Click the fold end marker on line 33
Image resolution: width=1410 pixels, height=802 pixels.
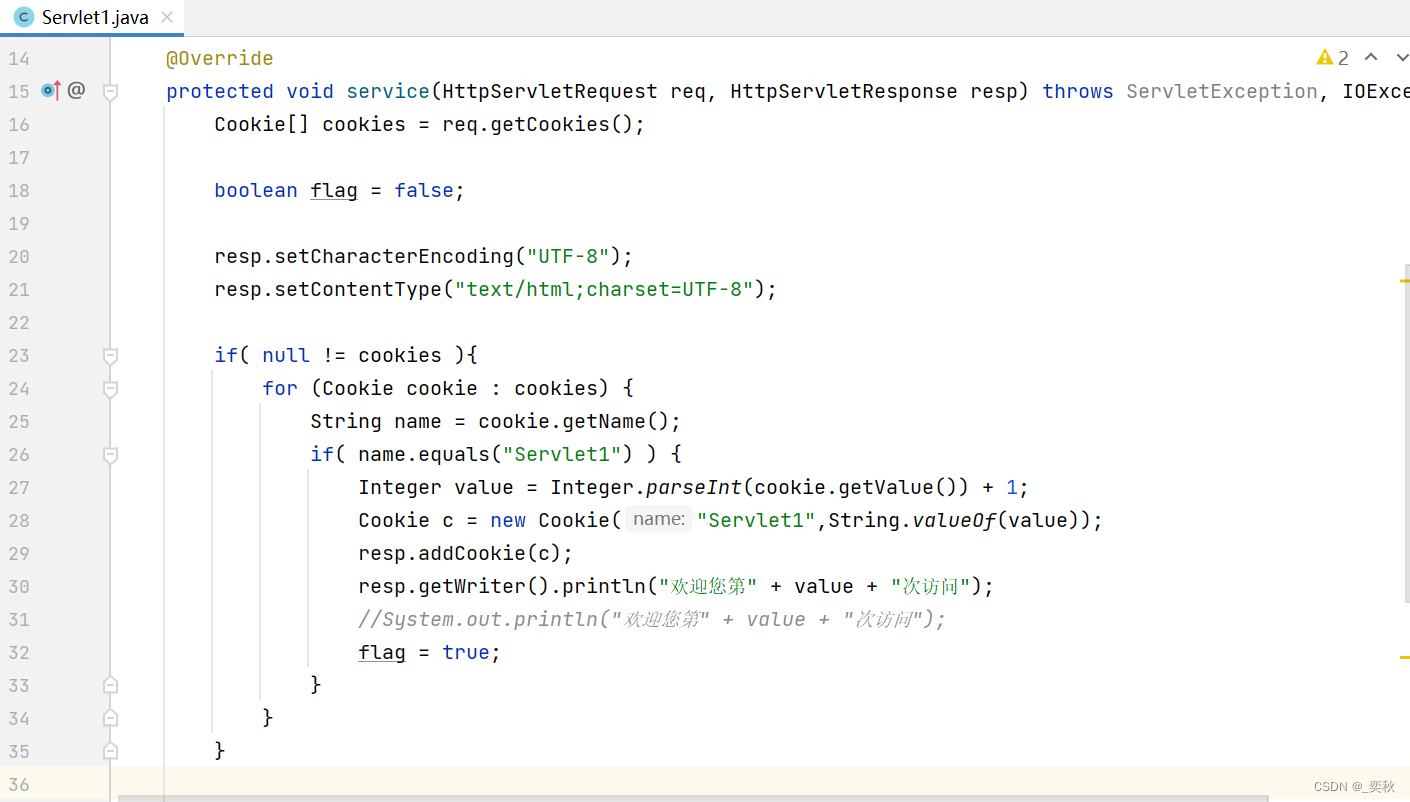pos(111,685)
